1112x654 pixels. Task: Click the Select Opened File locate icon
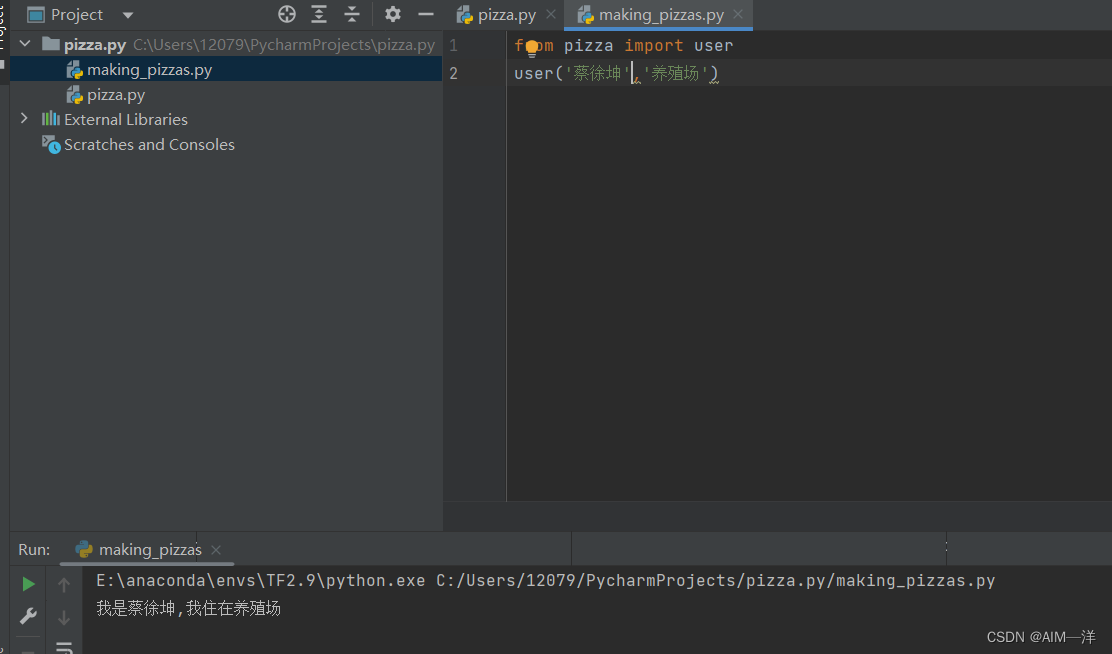(x=287, y=14)
